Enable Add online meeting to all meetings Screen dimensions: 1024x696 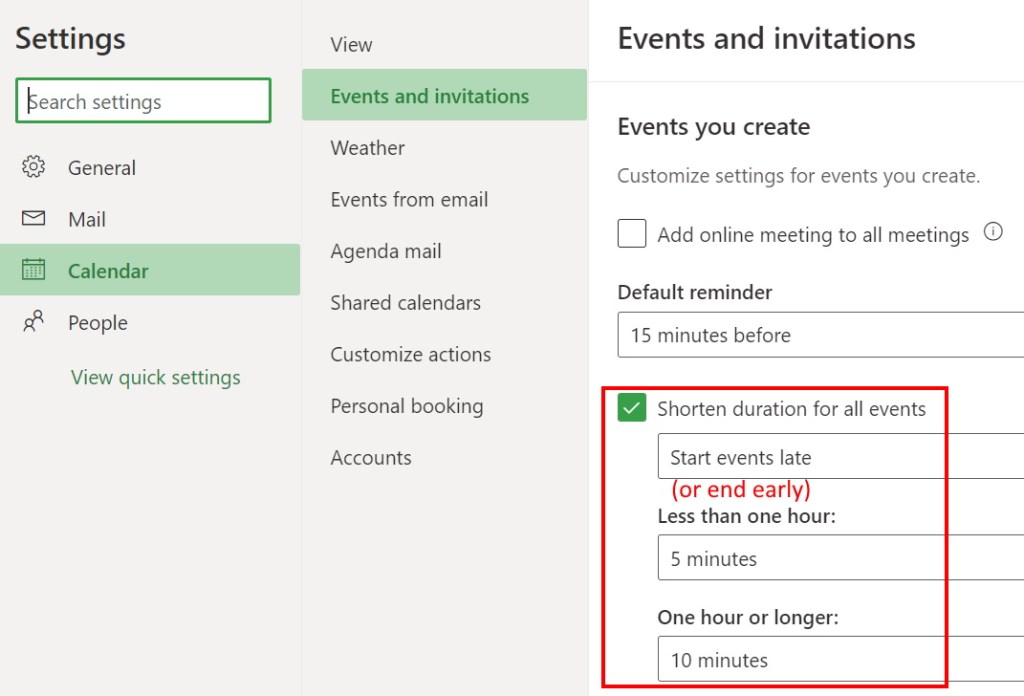[632, 234]
